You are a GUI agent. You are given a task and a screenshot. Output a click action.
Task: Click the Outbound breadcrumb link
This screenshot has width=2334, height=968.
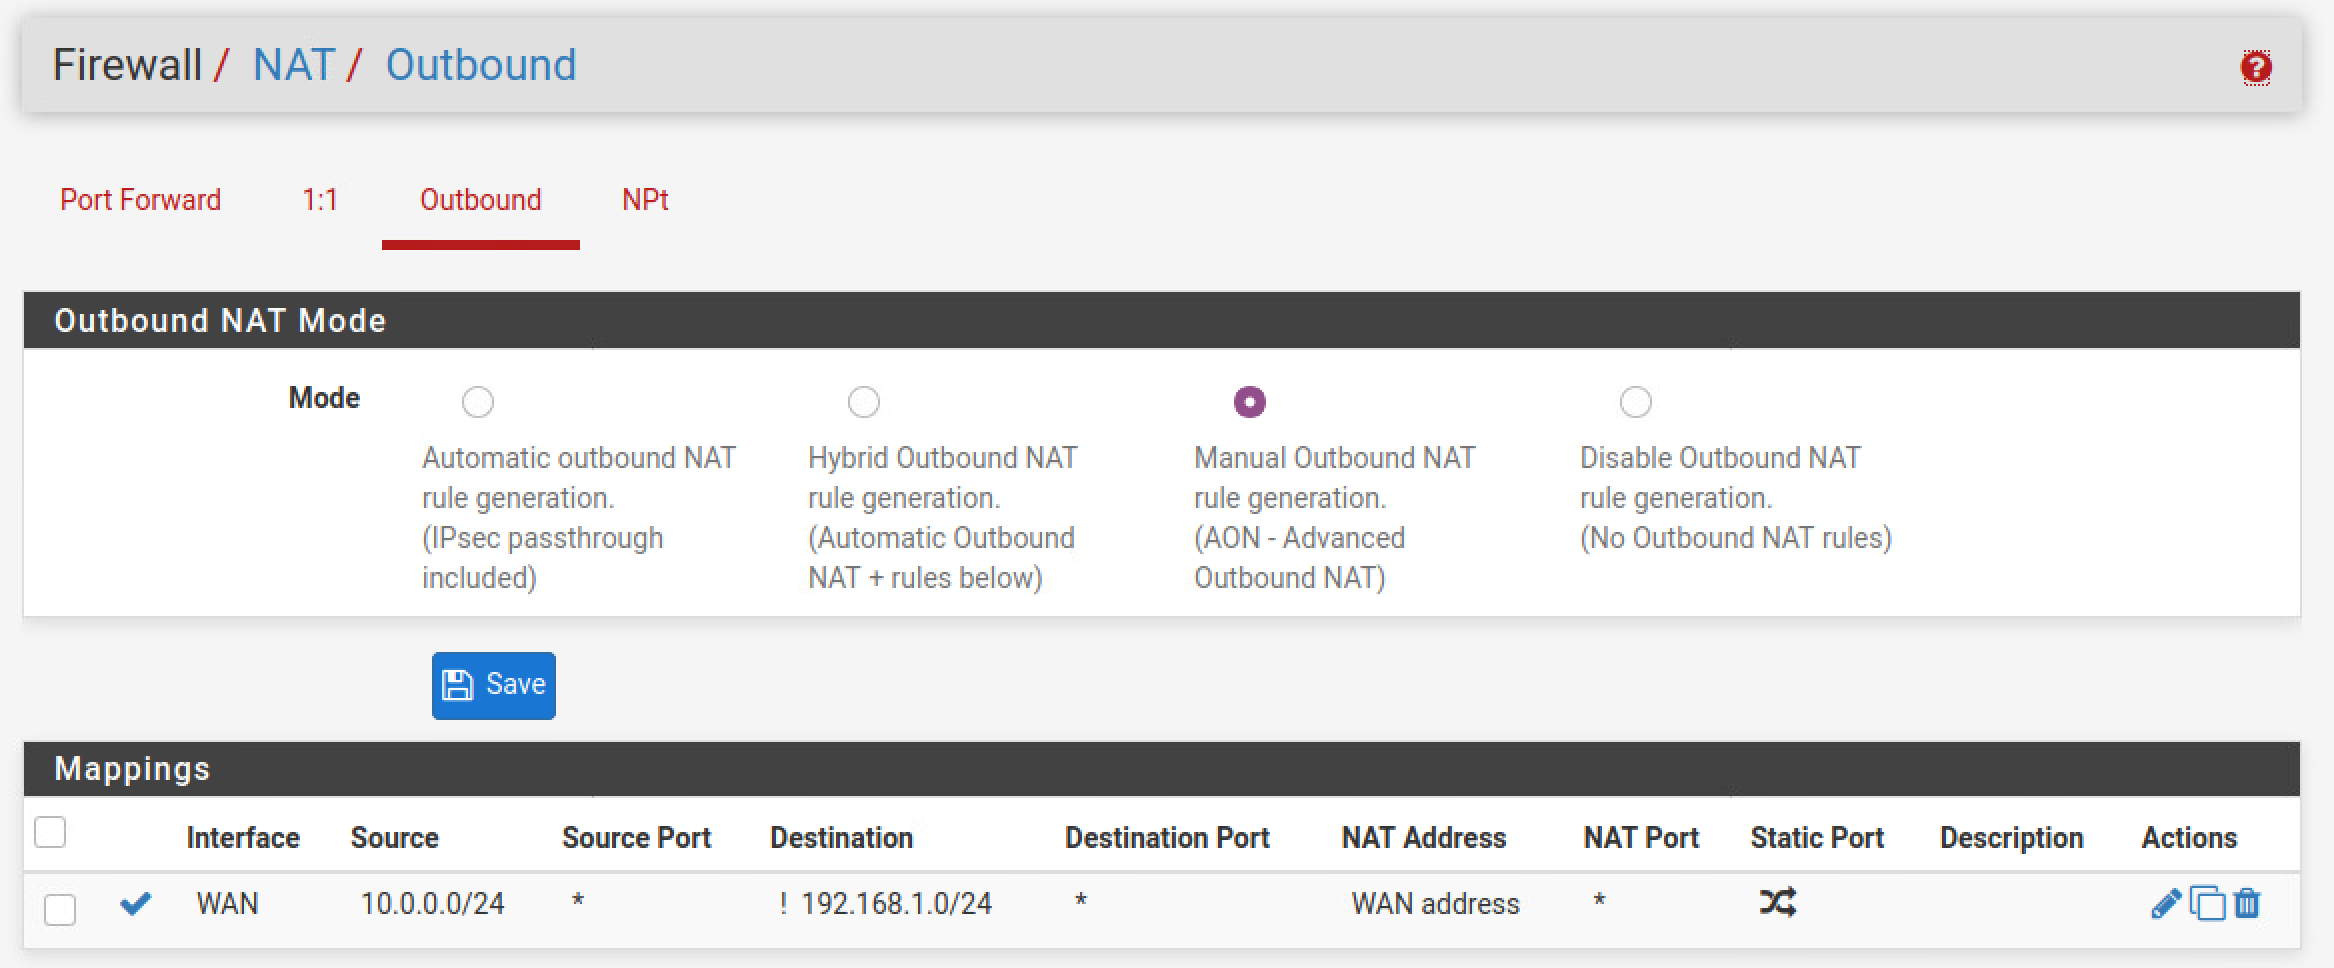click(481, 65)
